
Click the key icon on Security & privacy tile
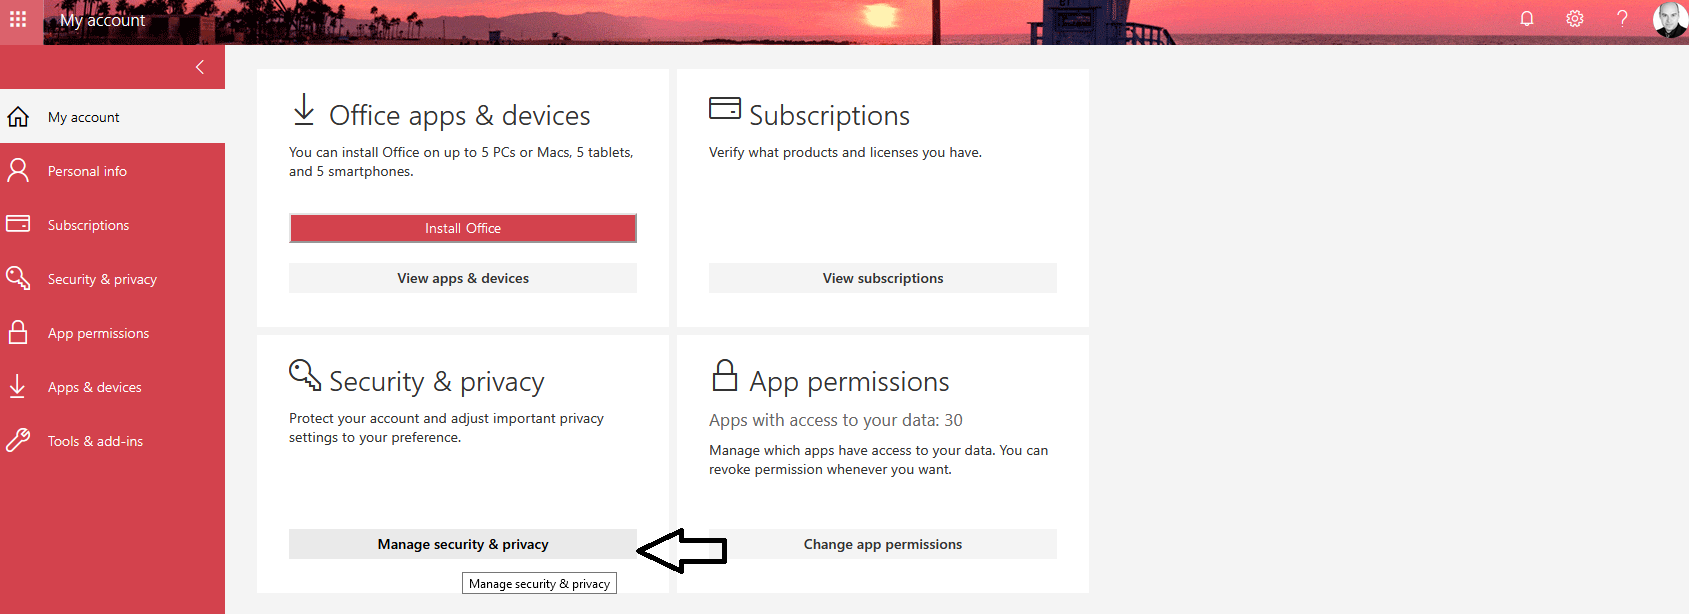click(305, 375)
